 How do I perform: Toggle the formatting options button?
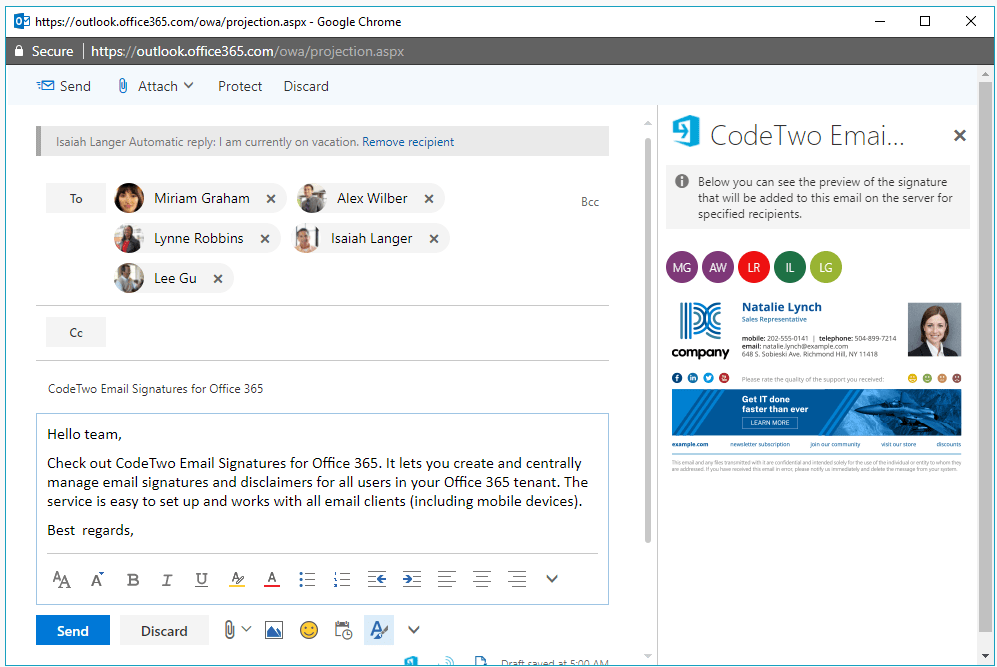379,630
